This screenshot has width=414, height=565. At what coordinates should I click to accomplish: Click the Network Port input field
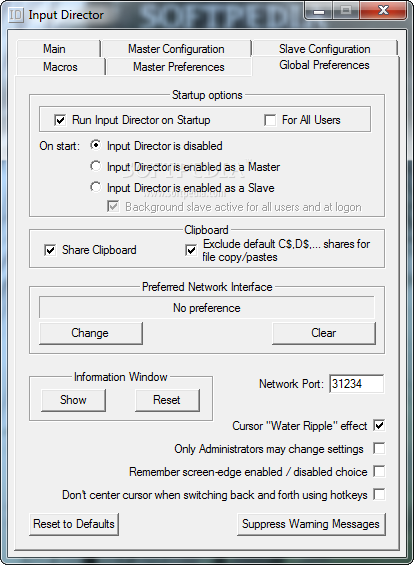click(x=356, y=384)
